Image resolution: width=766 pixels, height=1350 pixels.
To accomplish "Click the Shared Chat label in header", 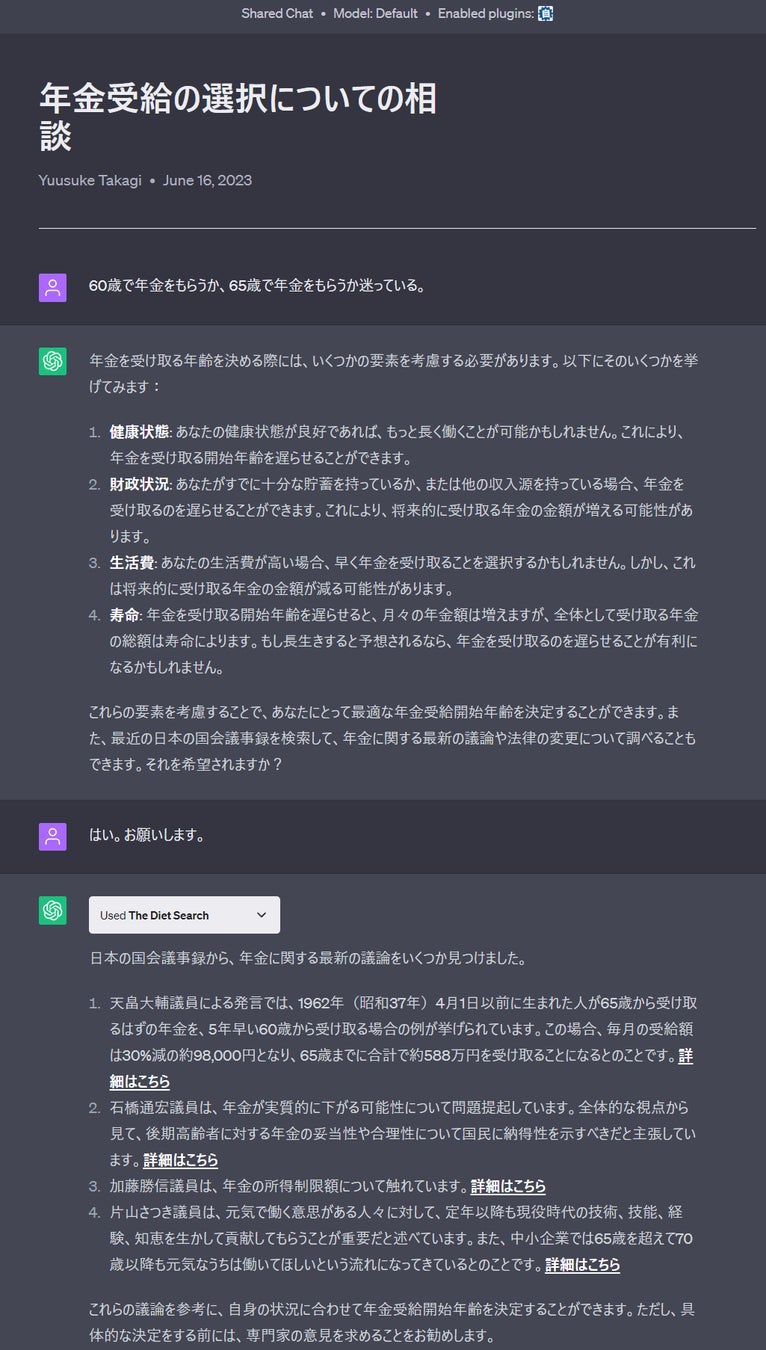I will tap(277, 14).
